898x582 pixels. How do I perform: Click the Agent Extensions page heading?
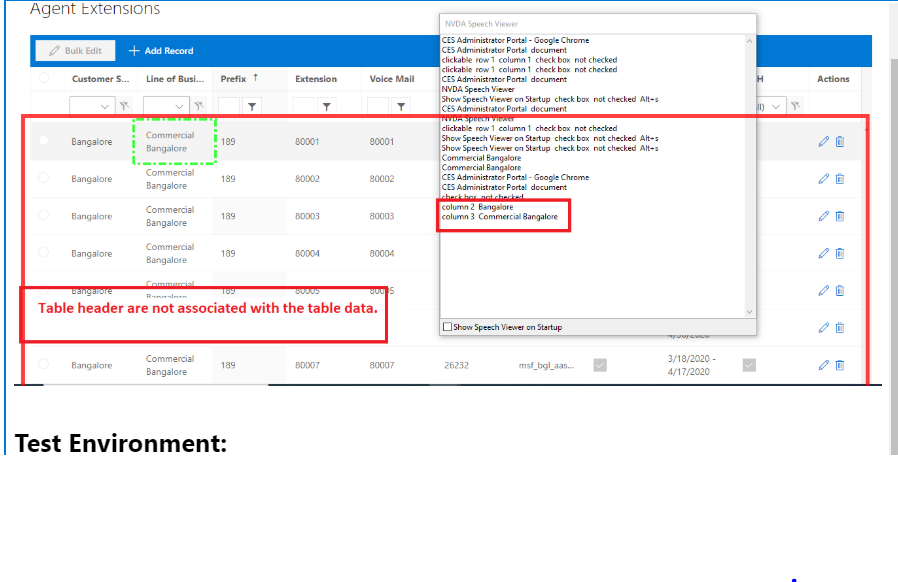tap(95, 8)
